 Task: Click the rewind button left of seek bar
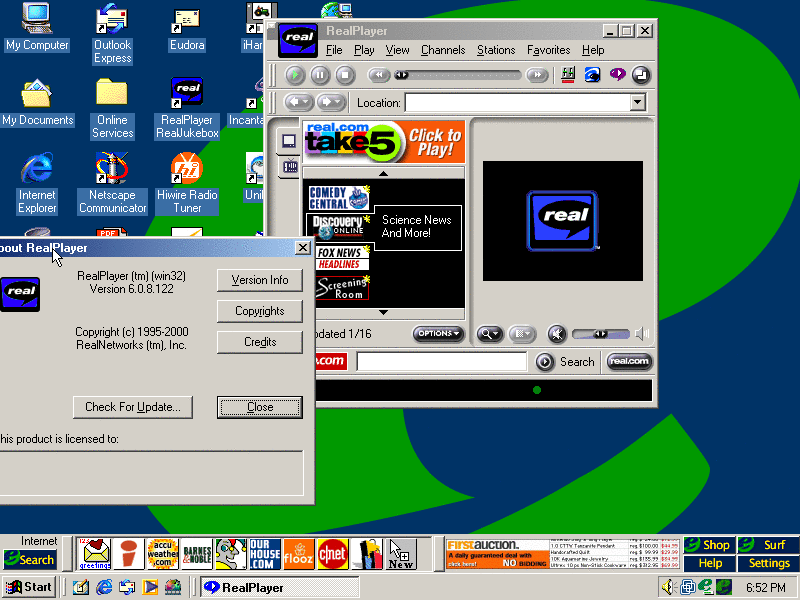378,75
